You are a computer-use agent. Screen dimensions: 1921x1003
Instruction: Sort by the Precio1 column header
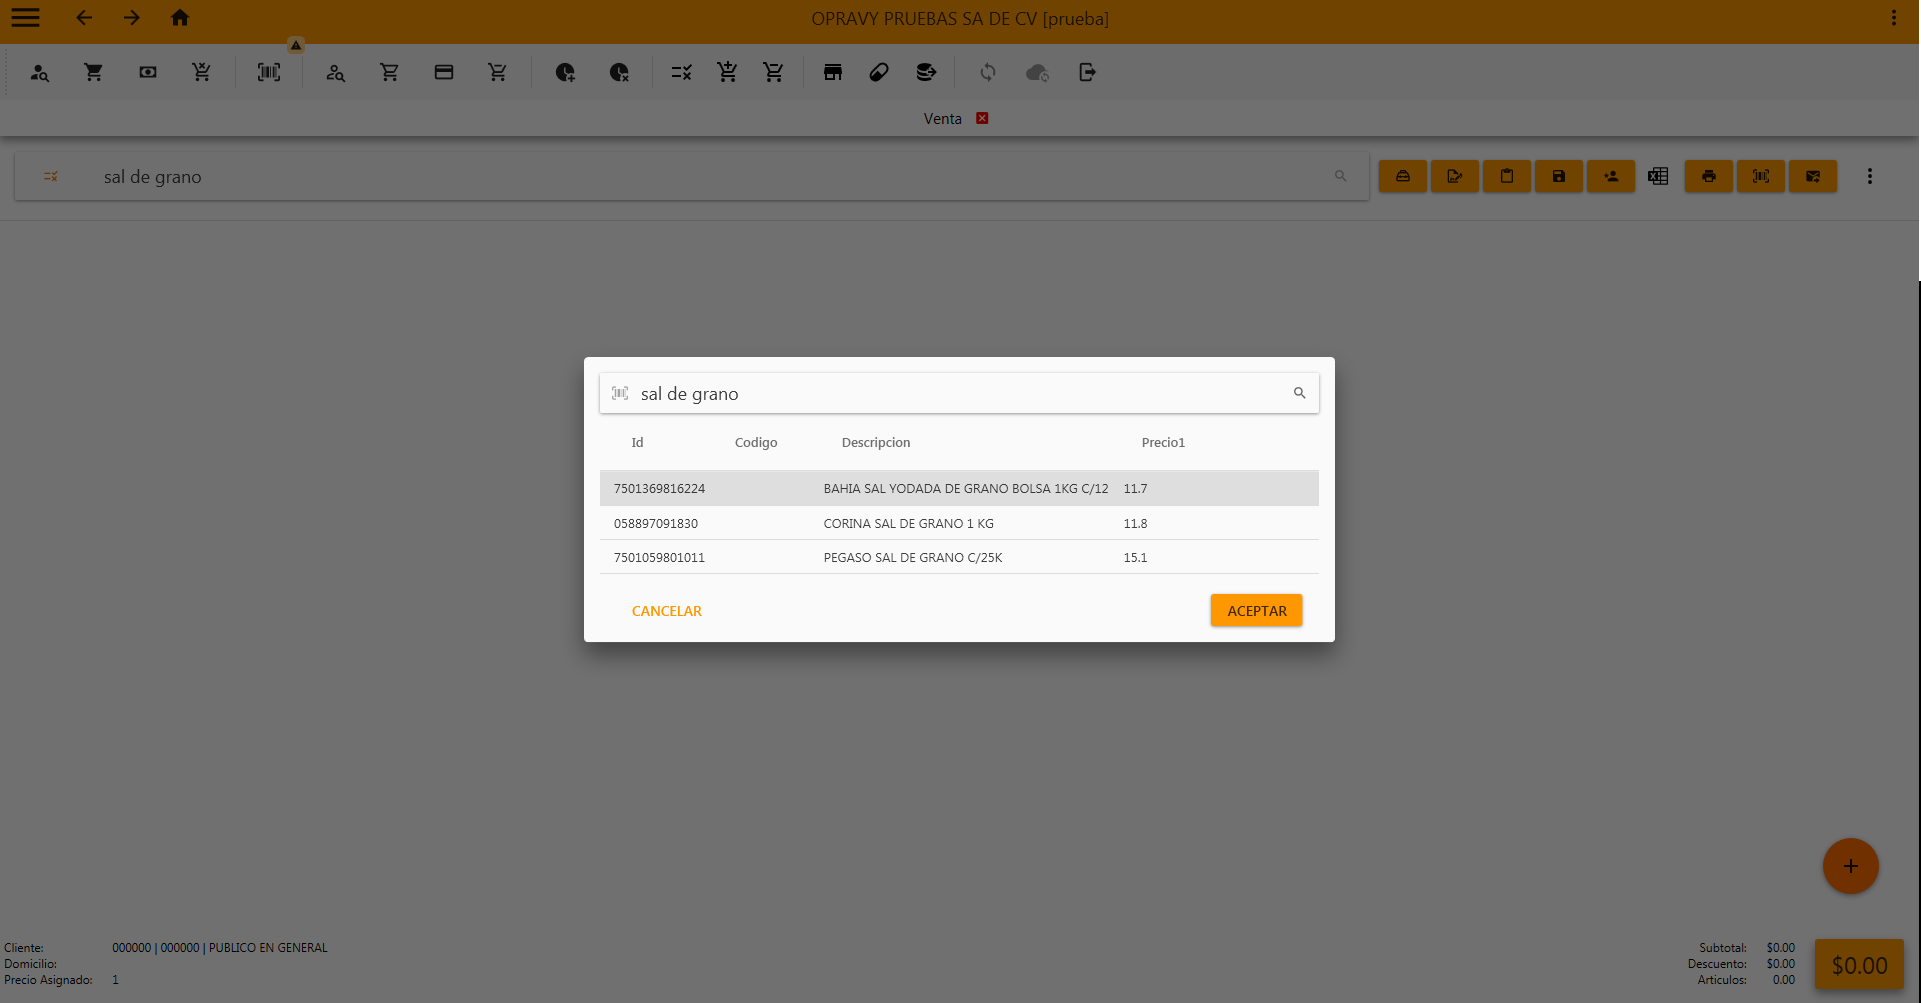click(1163, 442)
